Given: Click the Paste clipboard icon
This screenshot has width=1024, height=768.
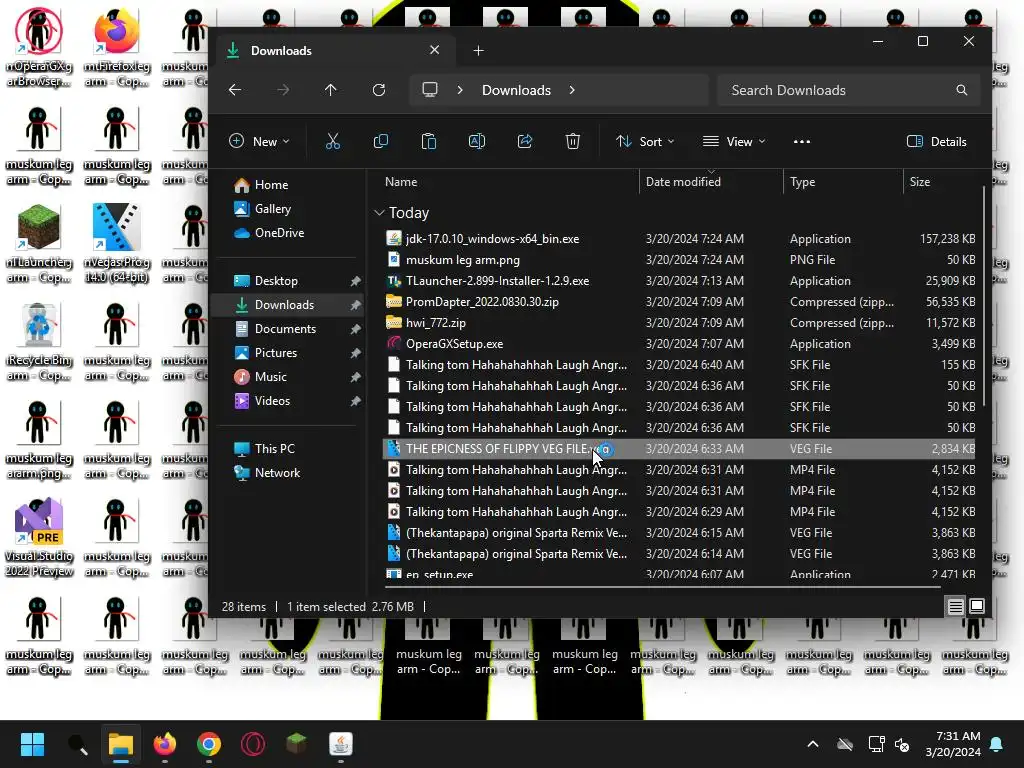Looking at the screenshot, I should click(x=428, y=141).
